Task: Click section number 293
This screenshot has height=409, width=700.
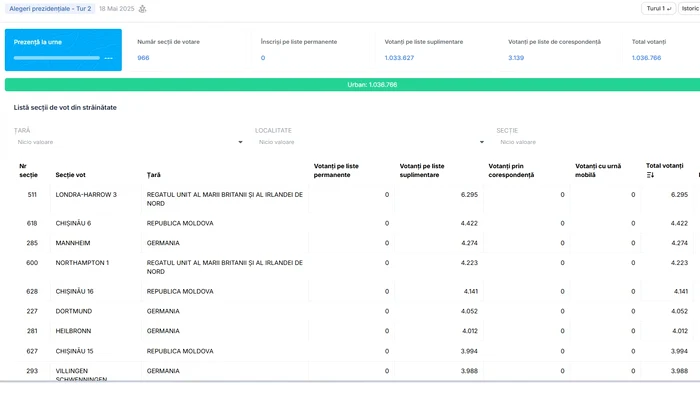Action: (x=32, y=371)
